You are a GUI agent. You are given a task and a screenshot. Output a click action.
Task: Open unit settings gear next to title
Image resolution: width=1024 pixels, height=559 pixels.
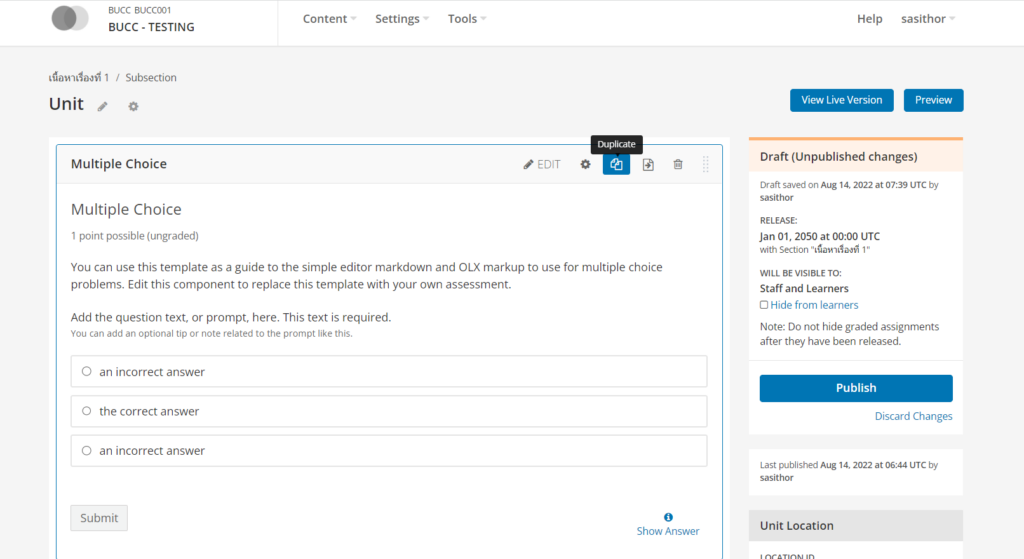(x=133, y=106)
